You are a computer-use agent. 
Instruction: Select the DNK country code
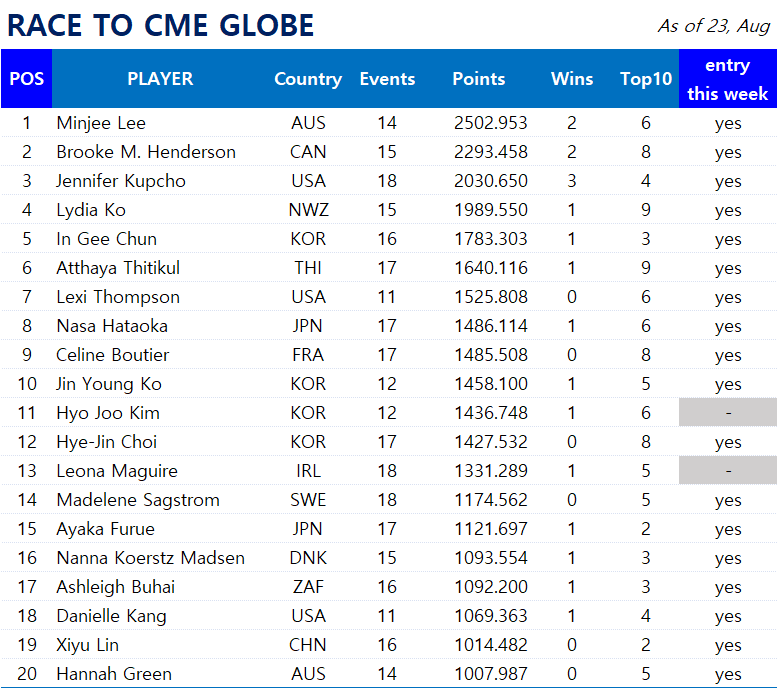[x=308, y=558]
